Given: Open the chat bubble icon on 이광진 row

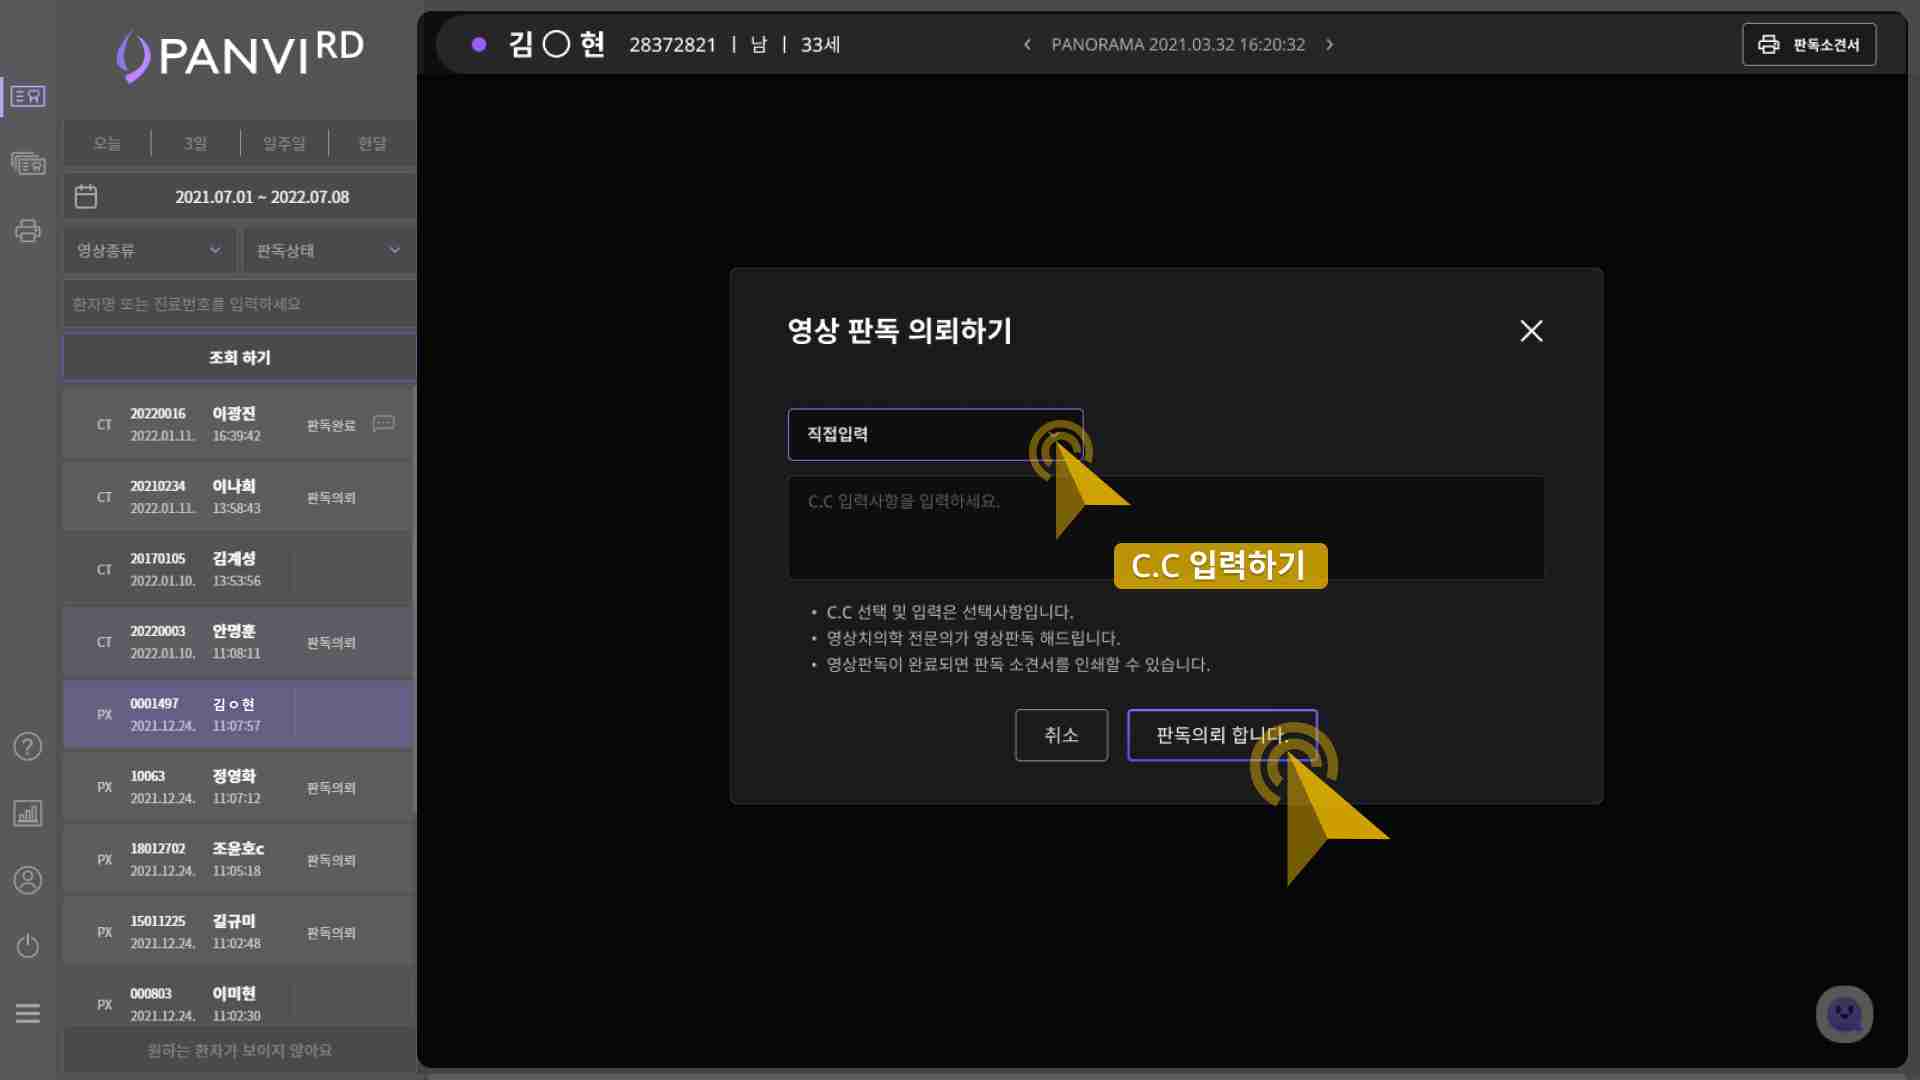Looking at the screenshot, I should point(384,424).
